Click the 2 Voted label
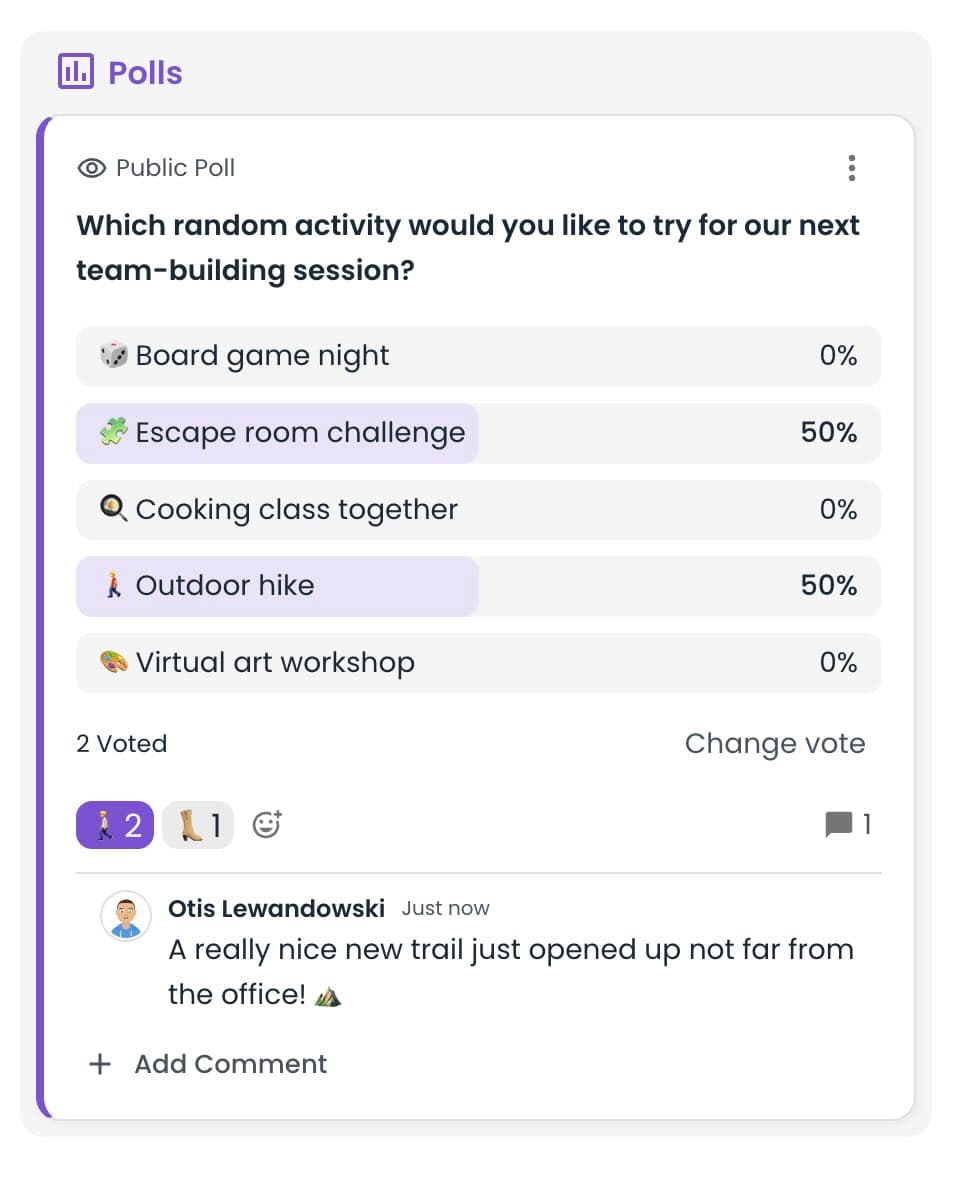The width and height of the screenshot is (970, 1190). [121, 743]
